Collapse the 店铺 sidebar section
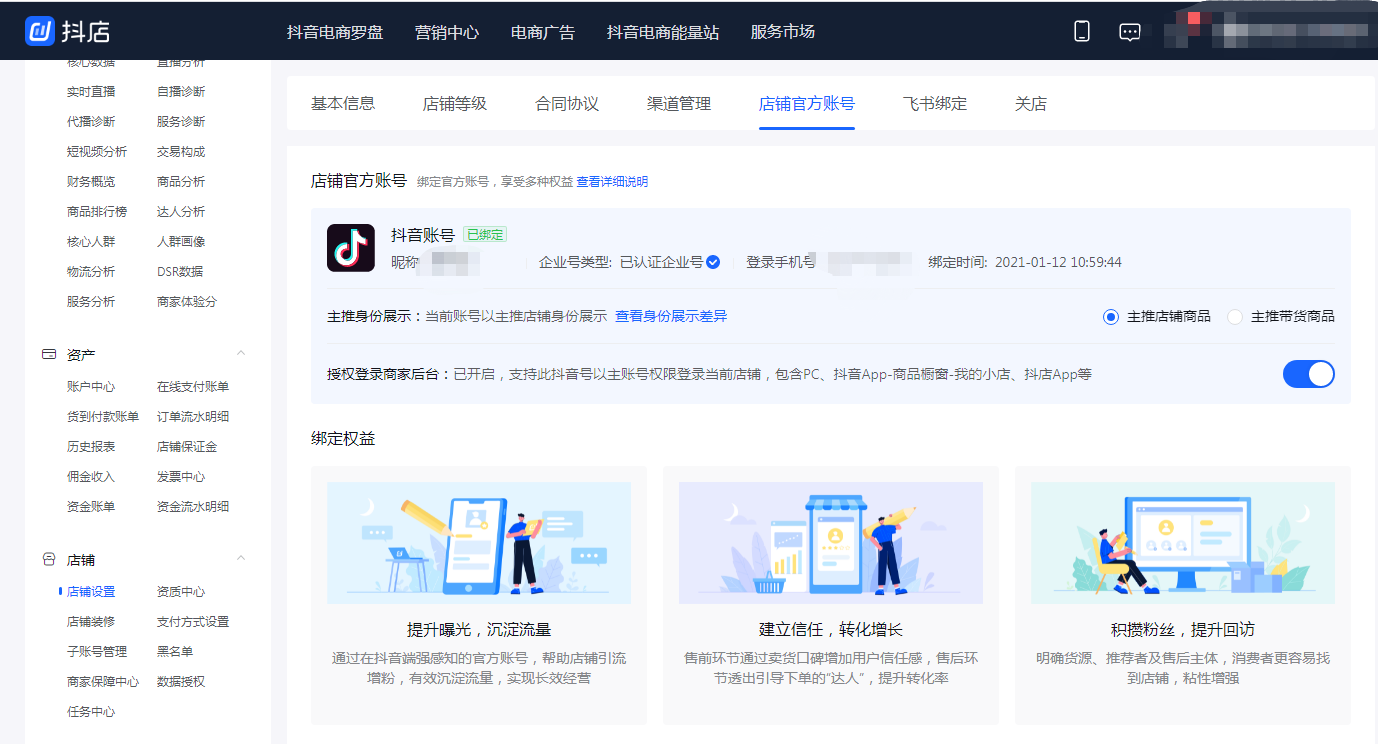The height and width of the screenshot is (744, 1378). pos(240,558)
